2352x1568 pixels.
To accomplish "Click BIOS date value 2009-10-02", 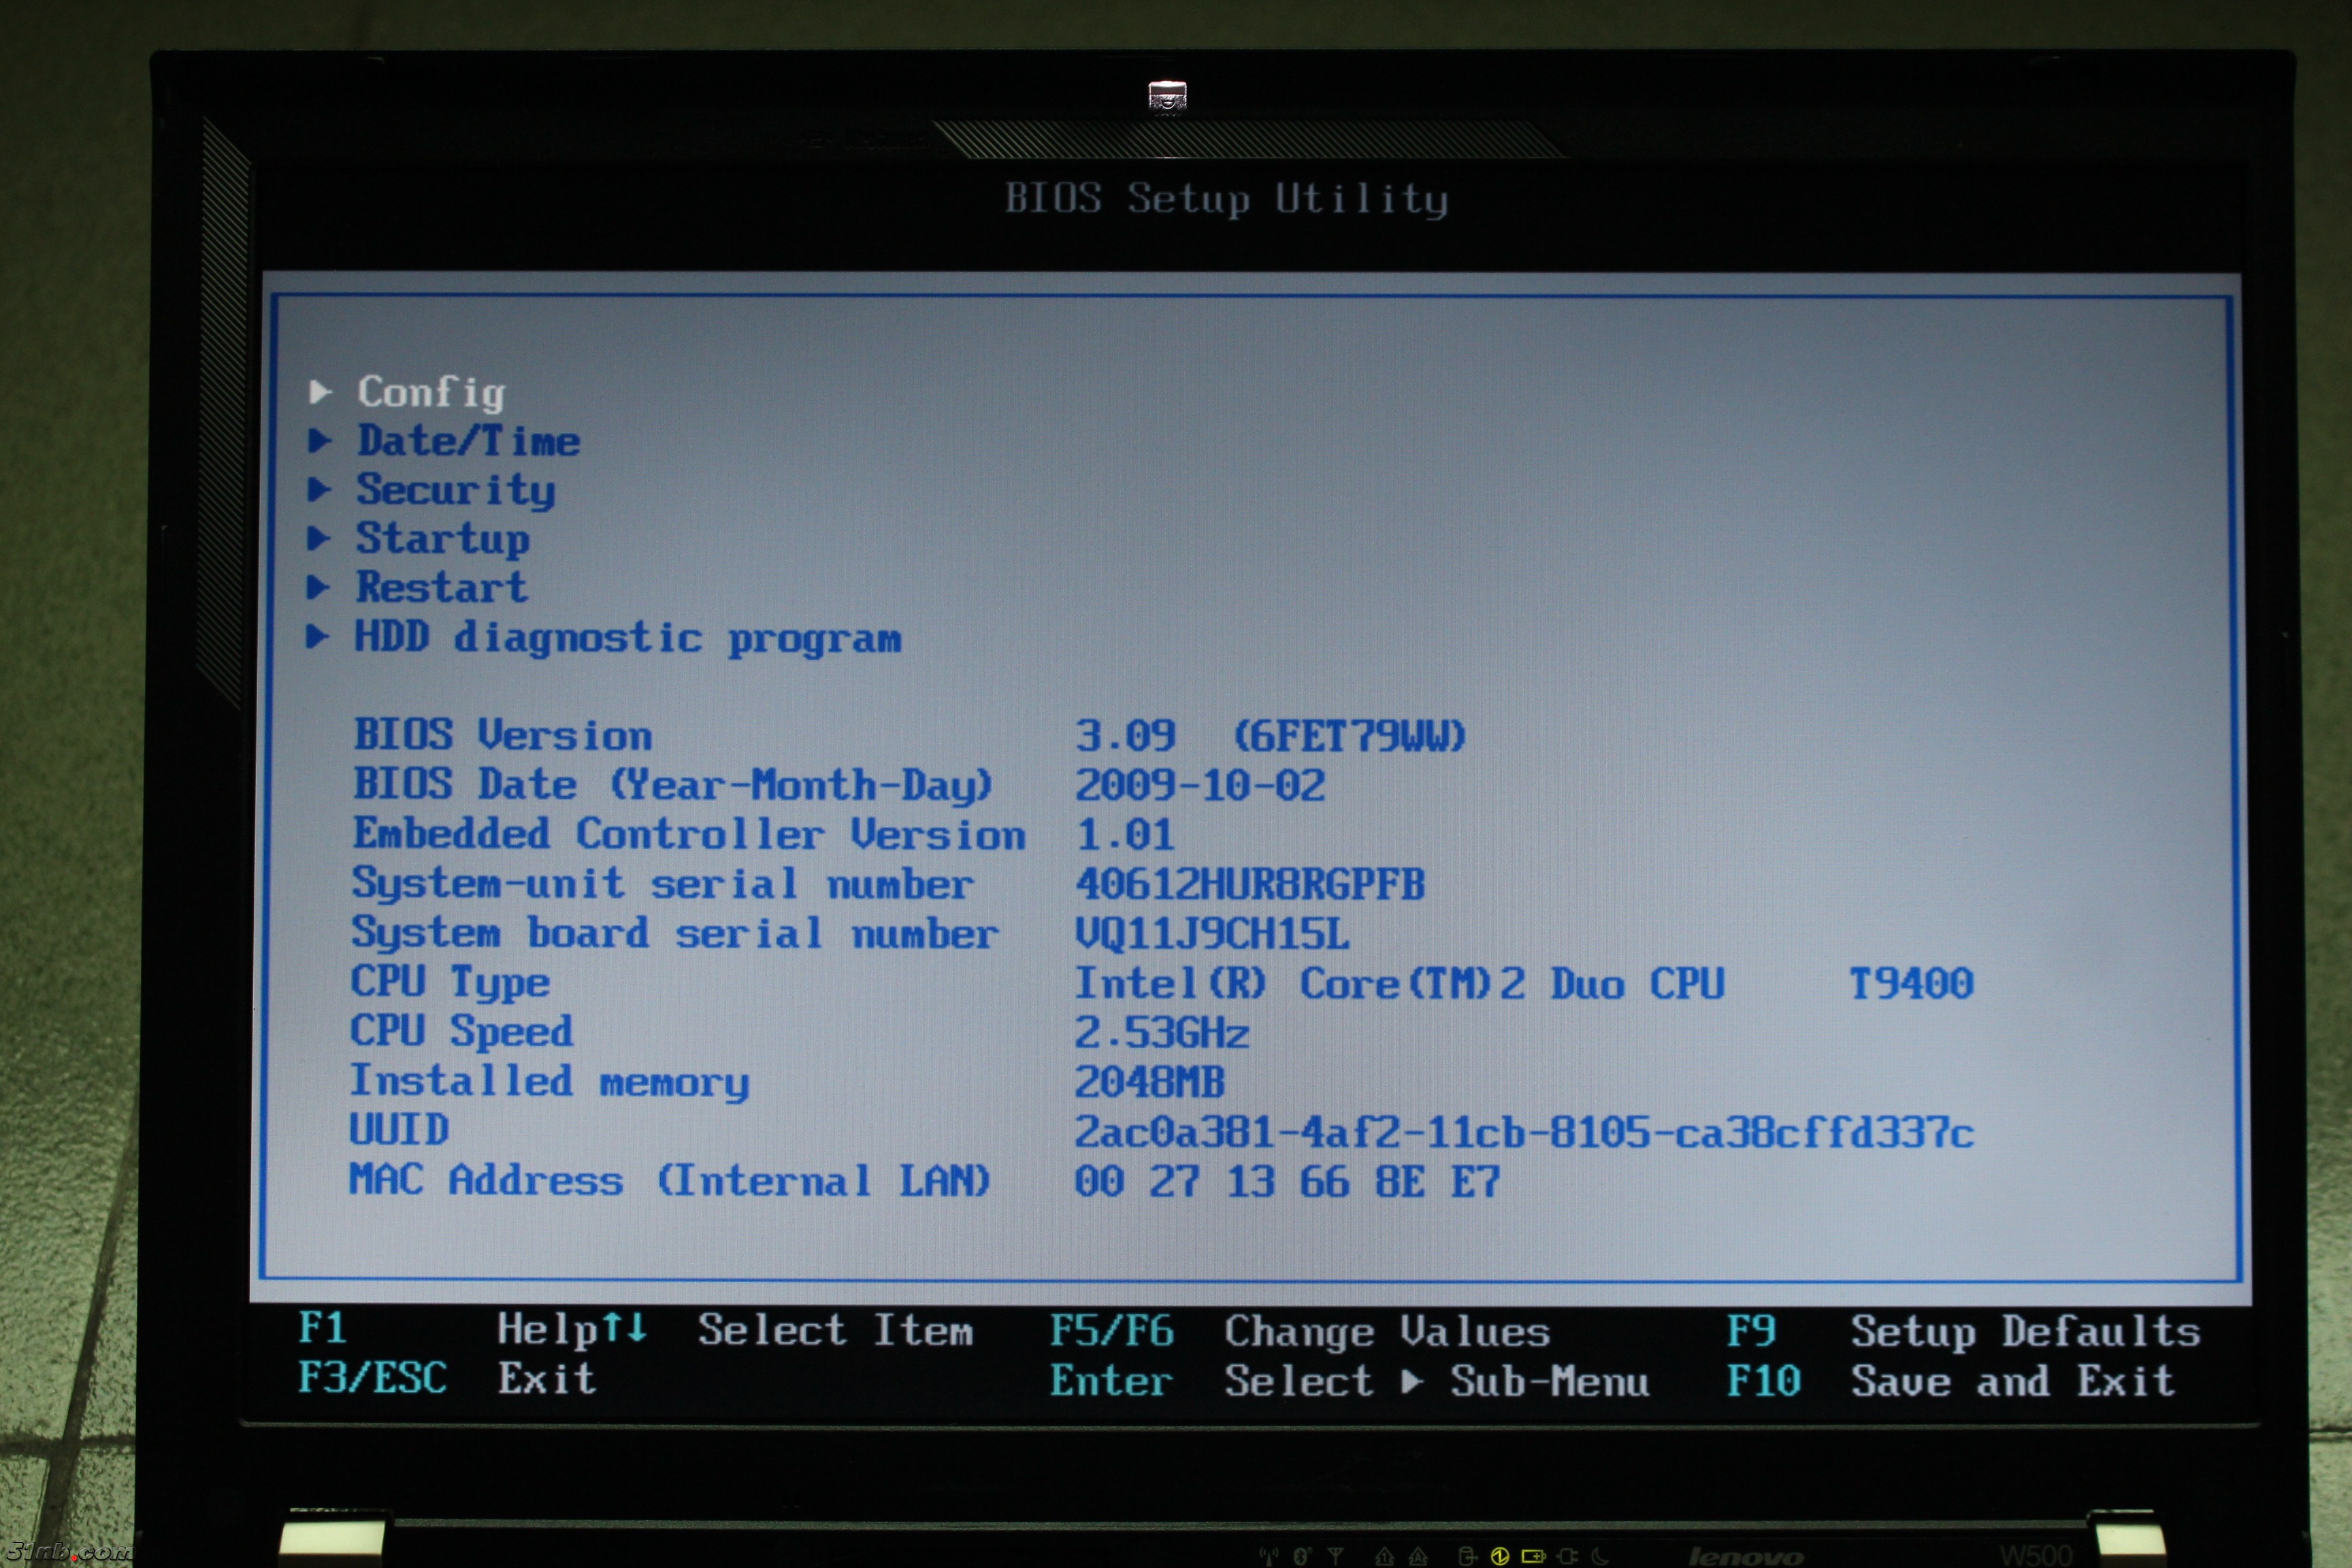I will (x=1200, y=786).
